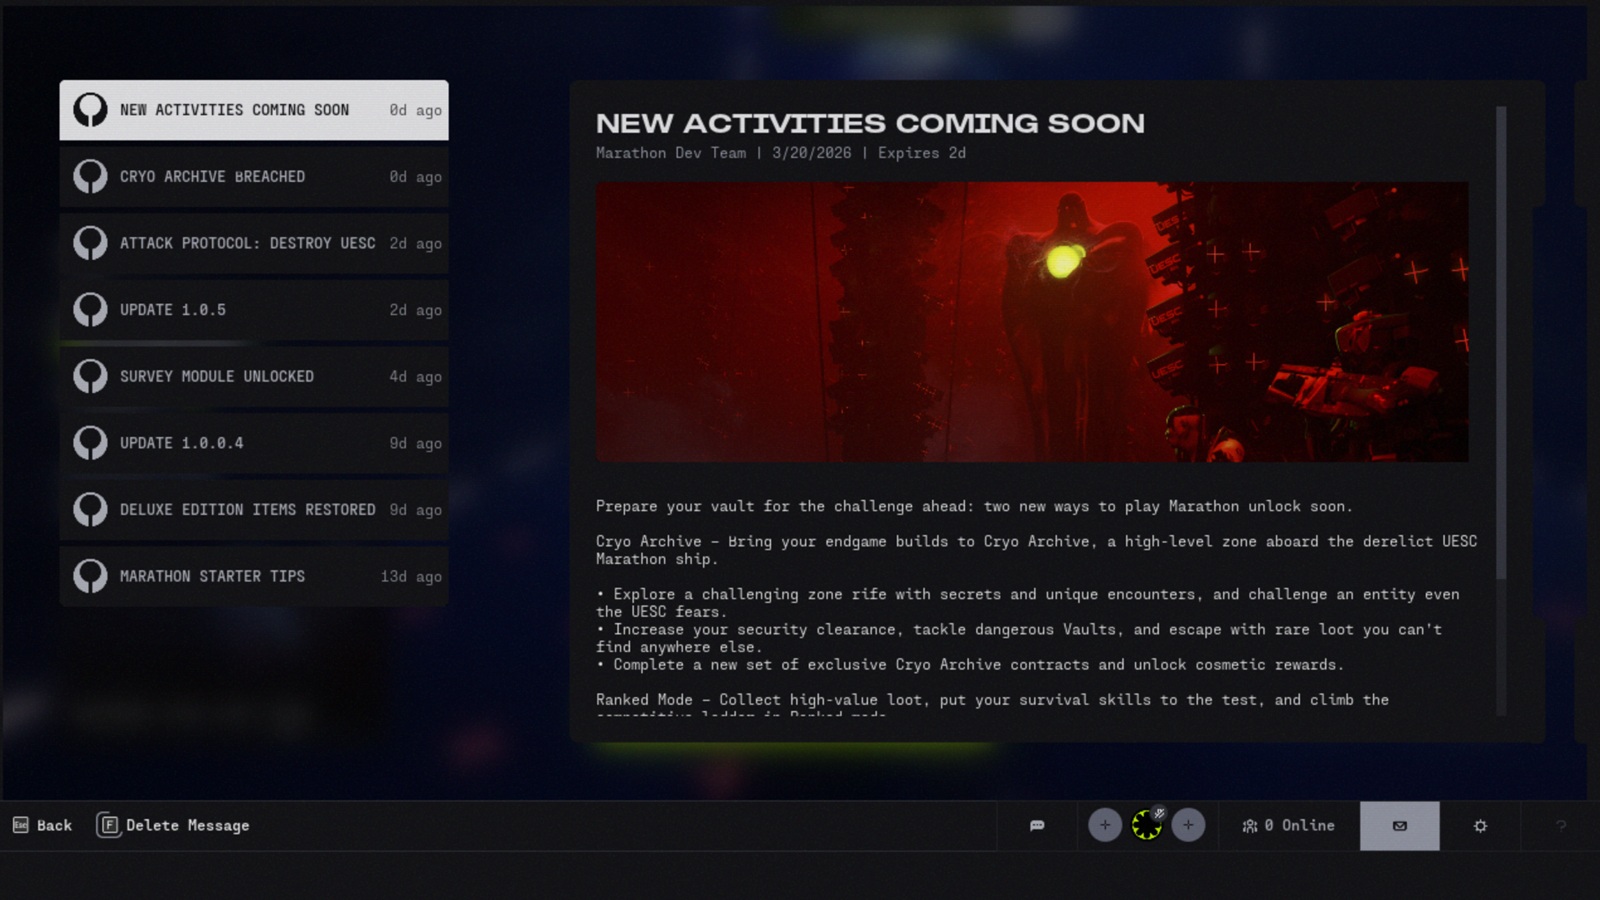Select the Marathon Starter Tips message
Screen dimensions: 1600x900
254,576
